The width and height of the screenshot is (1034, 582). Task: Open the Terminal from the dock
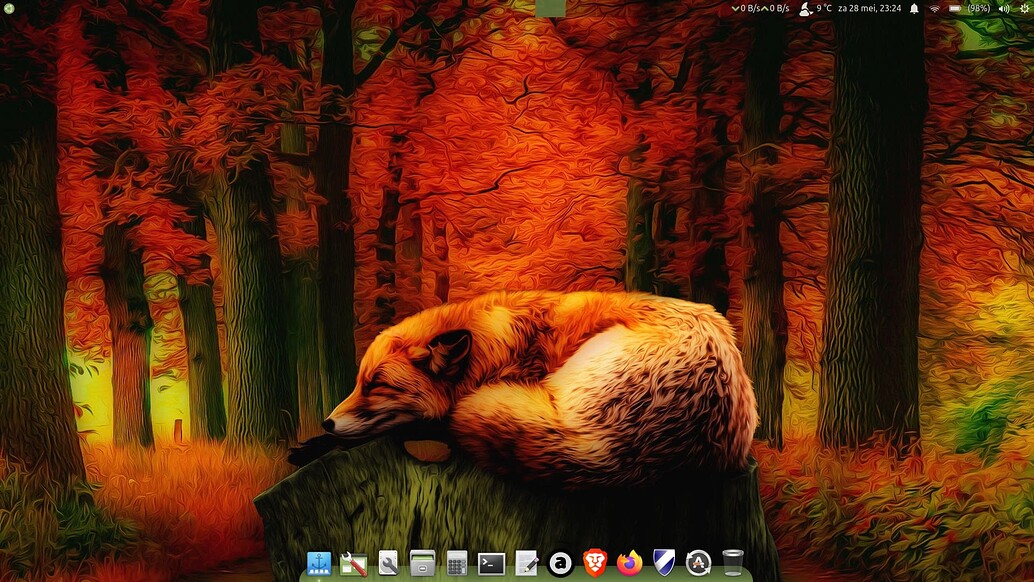(491, 564)
